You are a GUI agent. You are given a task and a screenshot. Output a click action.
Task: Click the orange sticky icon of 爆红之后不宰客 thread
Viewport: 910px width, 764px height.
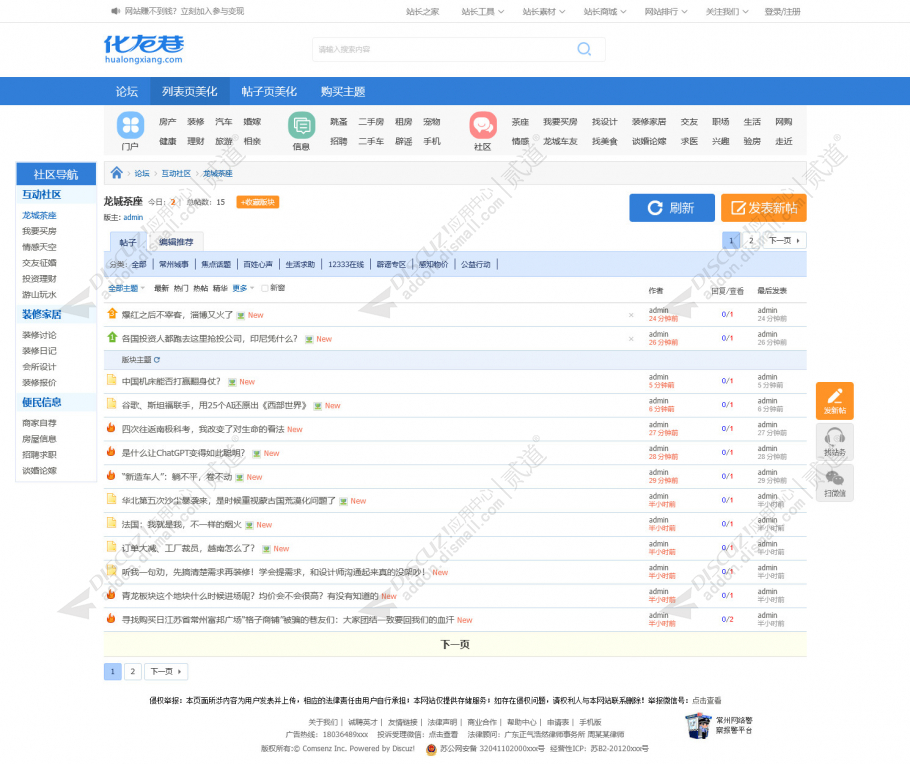112,314
